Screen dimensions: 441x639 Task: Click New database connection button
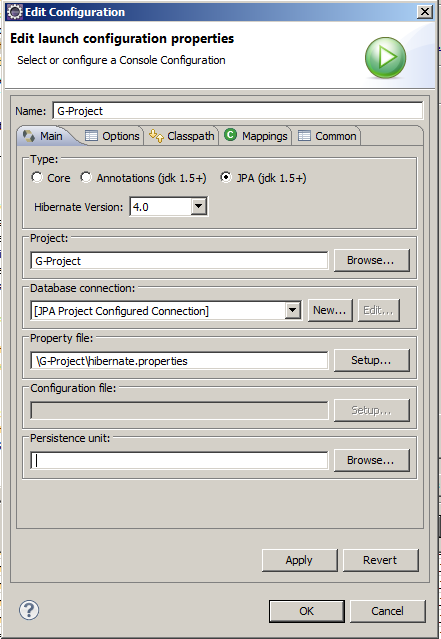tap(330, 311)
